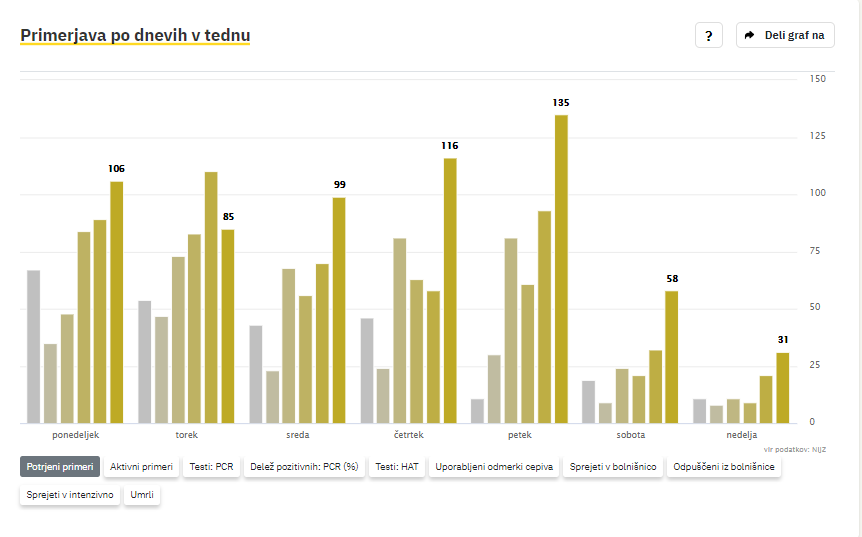862x537 pixels.
Task: Select the nedelja bar labeled 31
Action: [x=782, y=388]
